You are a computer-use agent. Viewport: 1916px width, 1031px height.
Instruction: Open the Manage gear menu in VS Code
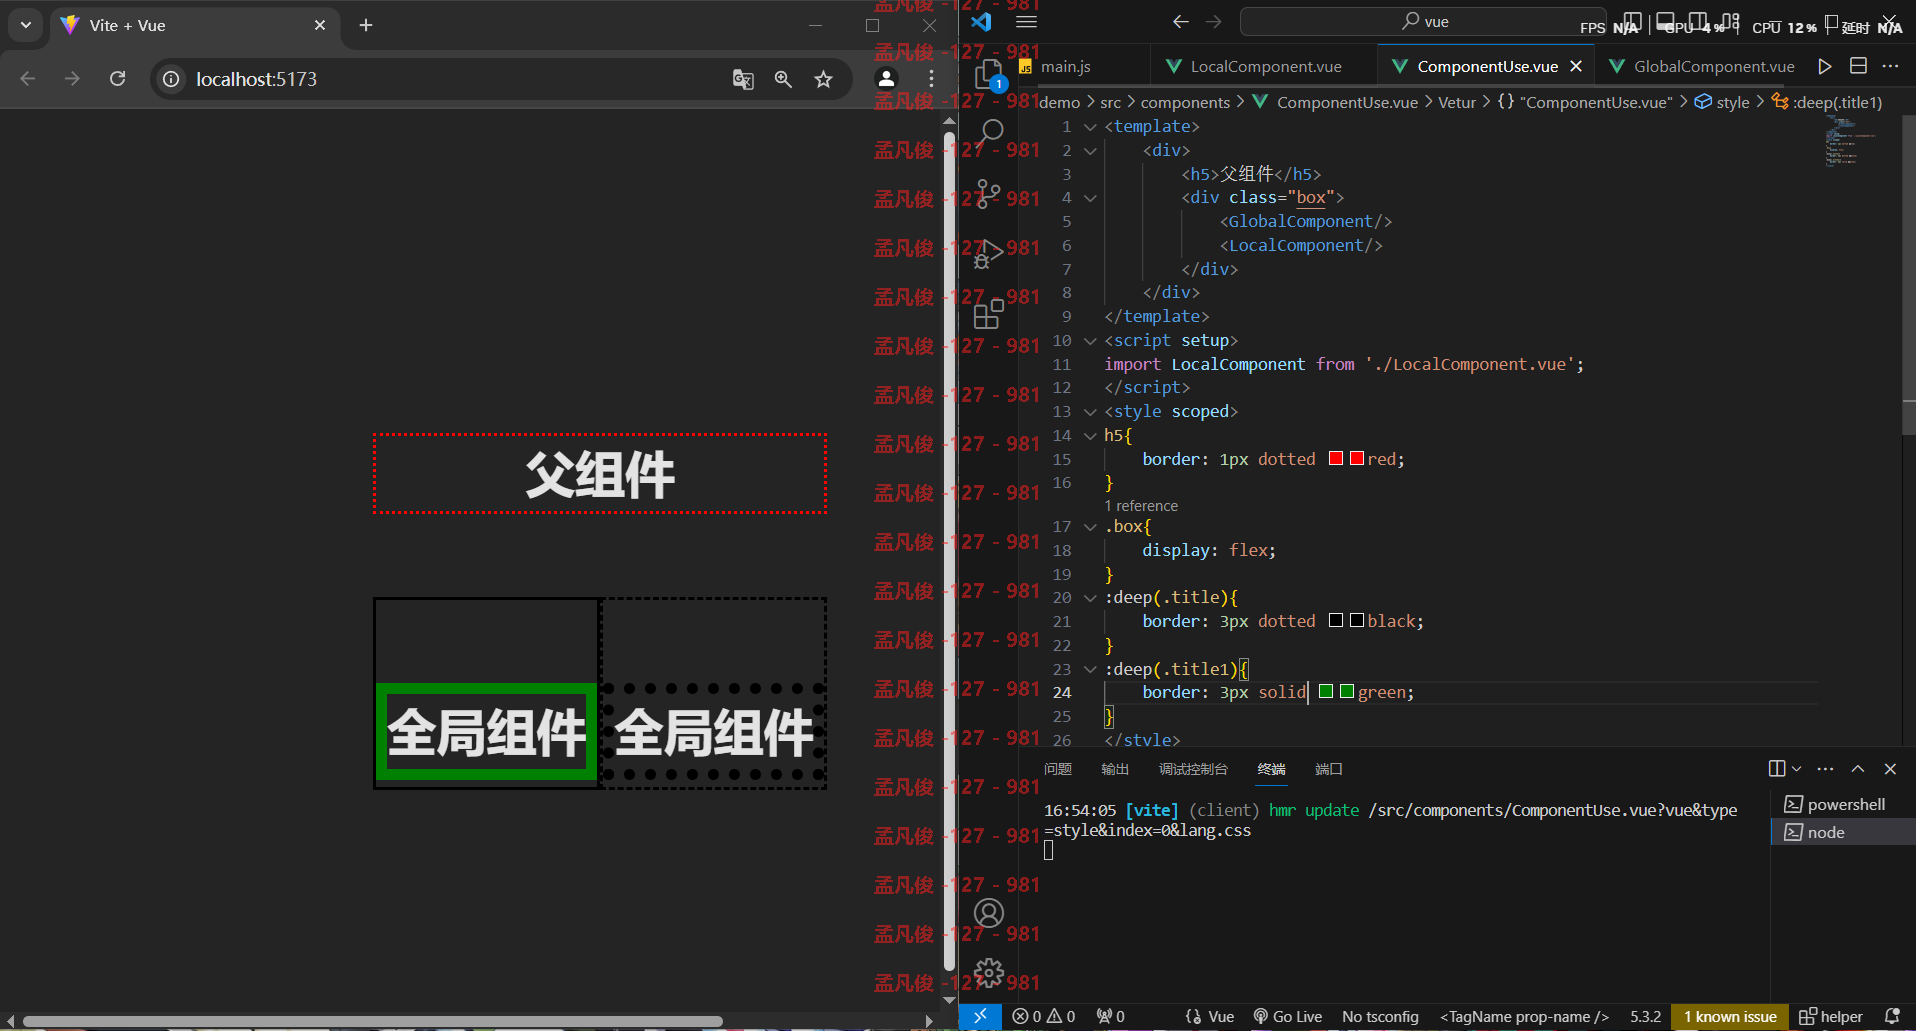[x=989, y=972]
